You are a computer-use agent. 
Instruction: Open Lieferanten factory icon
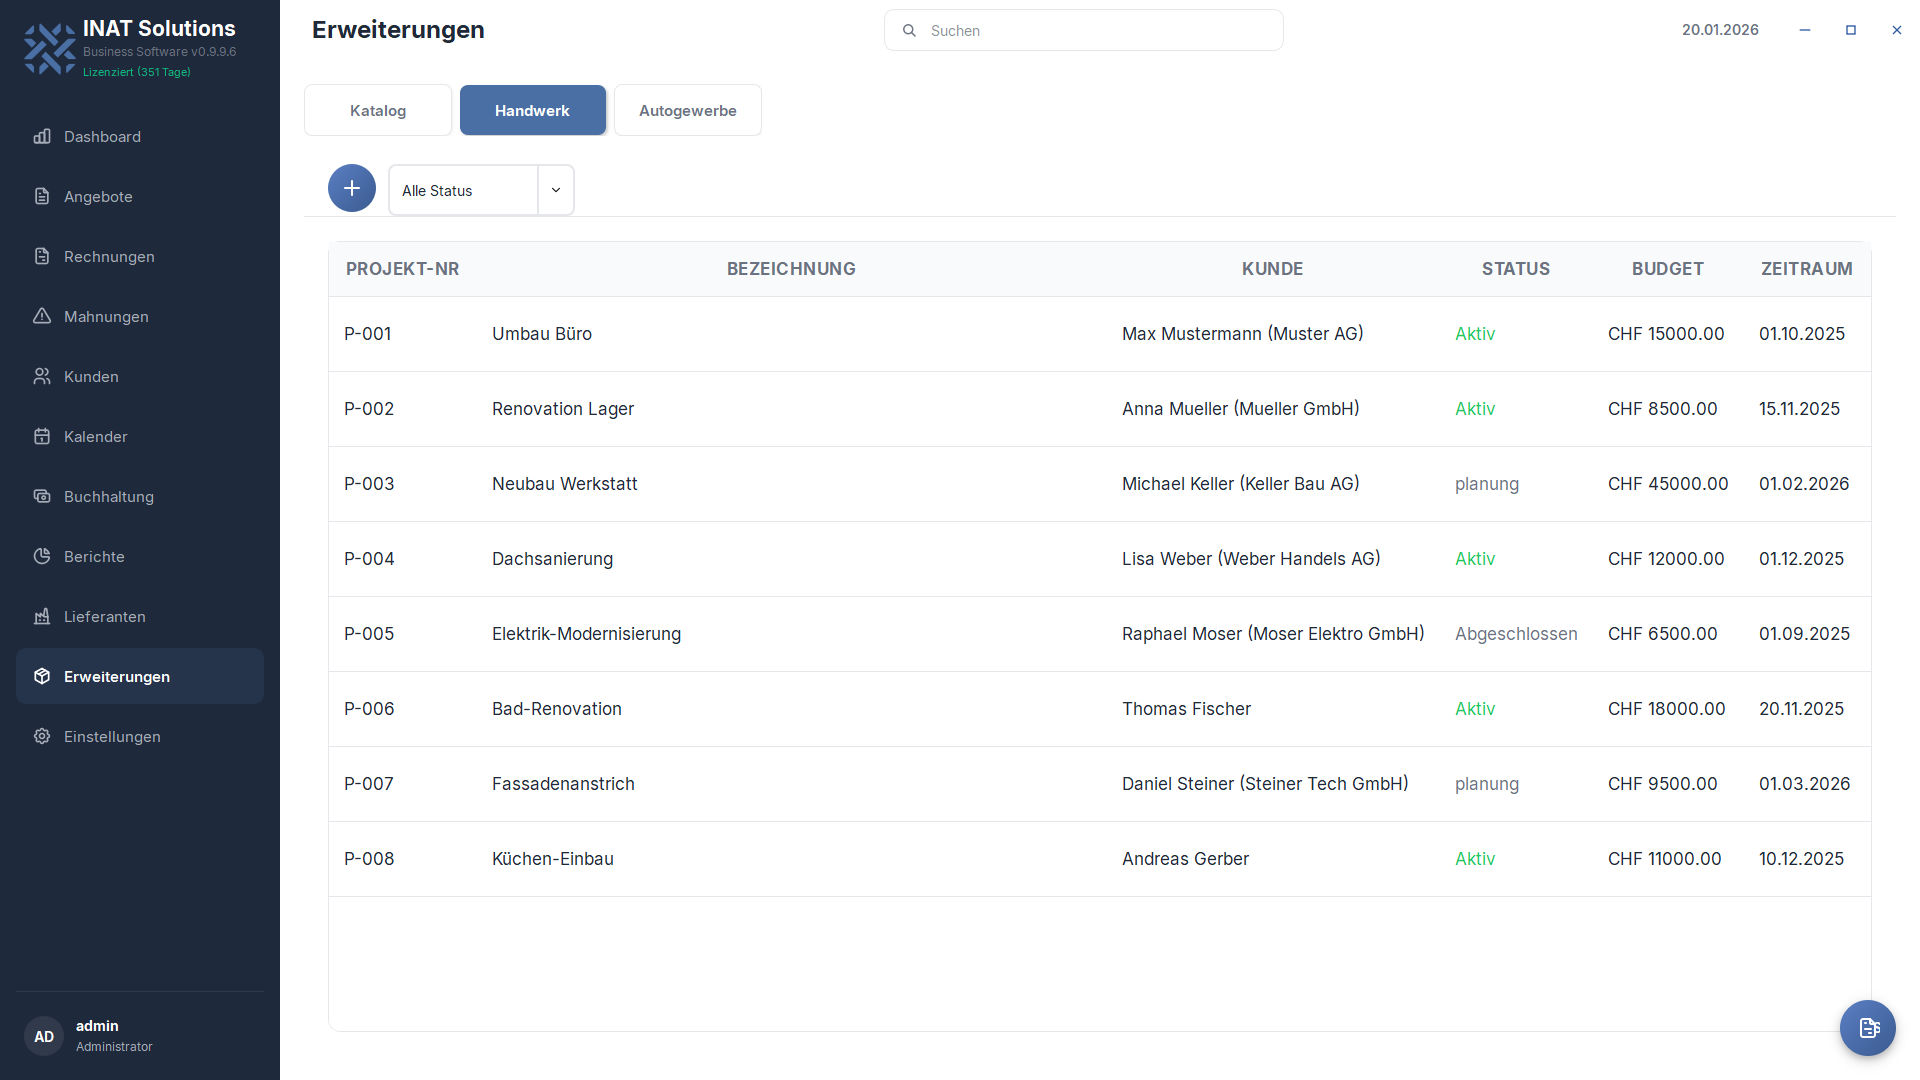coord(42,617)
